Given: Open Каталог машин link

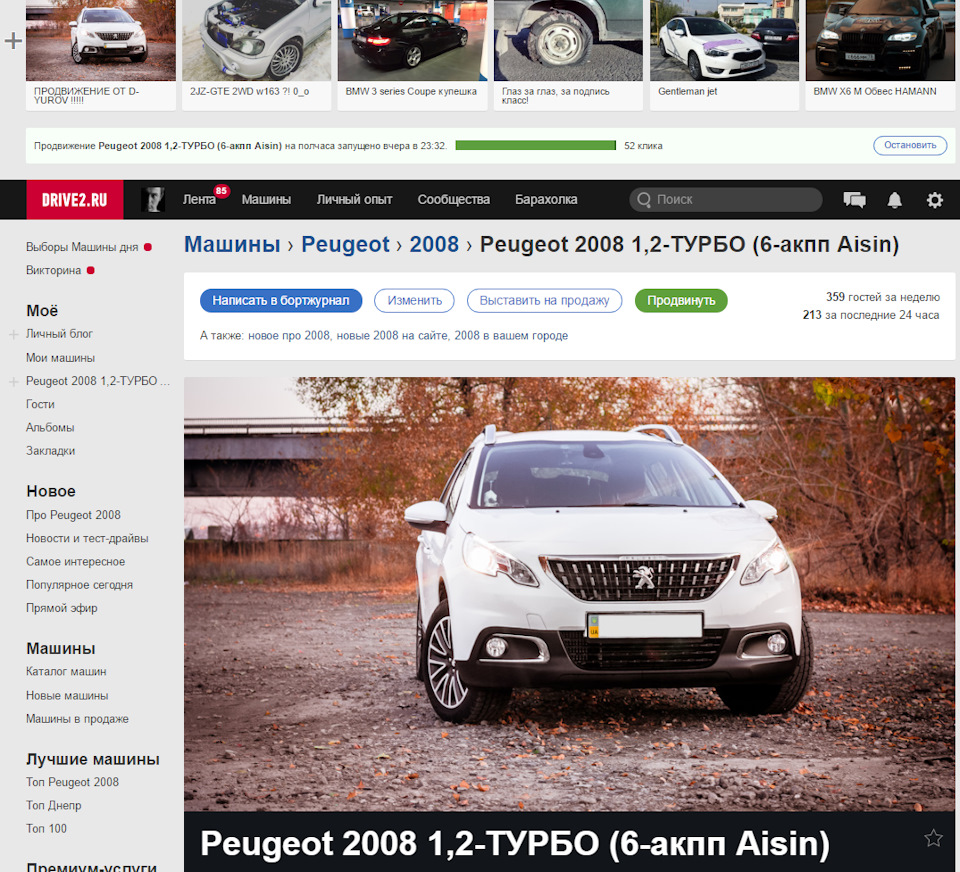Looking at the screenshot, I should 66,672.
